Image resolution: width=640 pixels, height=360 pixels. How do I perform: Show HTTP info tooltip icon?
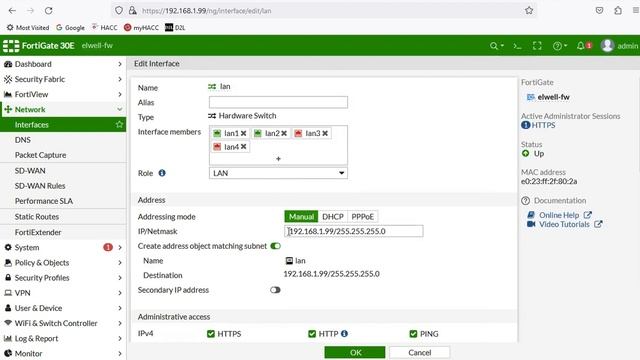344,333
